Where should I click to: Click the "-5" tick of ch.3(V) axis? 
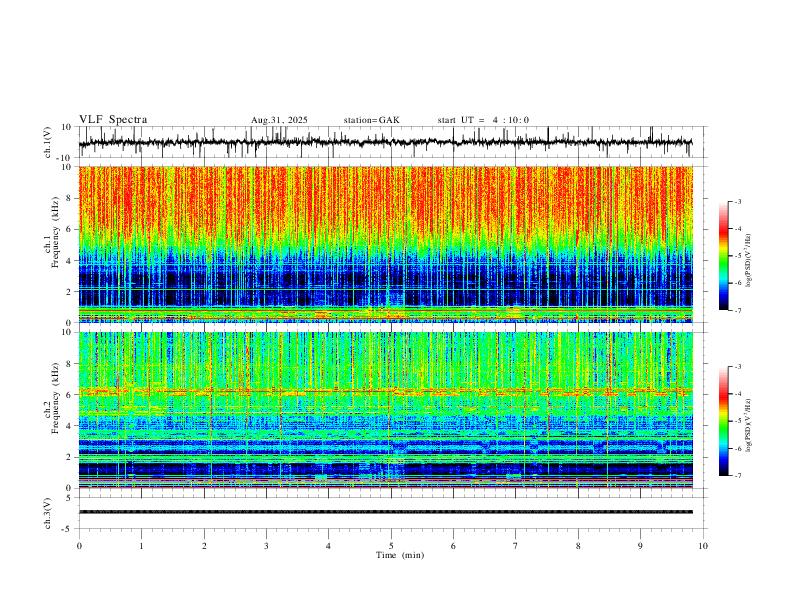[68, 529]
